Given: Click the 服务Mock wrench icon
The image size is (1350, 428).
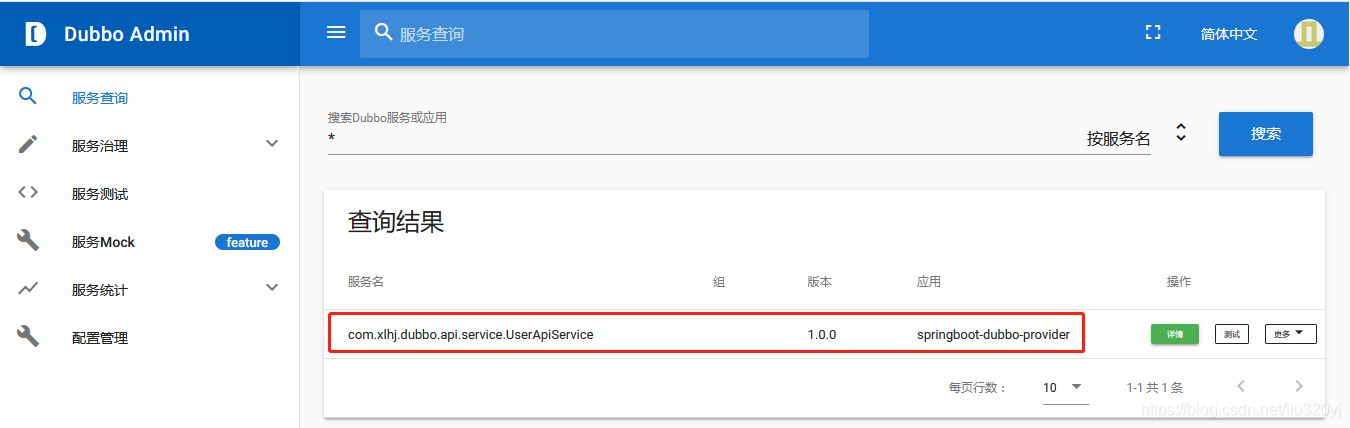Looking at the screenshot, I should (28, 240).
